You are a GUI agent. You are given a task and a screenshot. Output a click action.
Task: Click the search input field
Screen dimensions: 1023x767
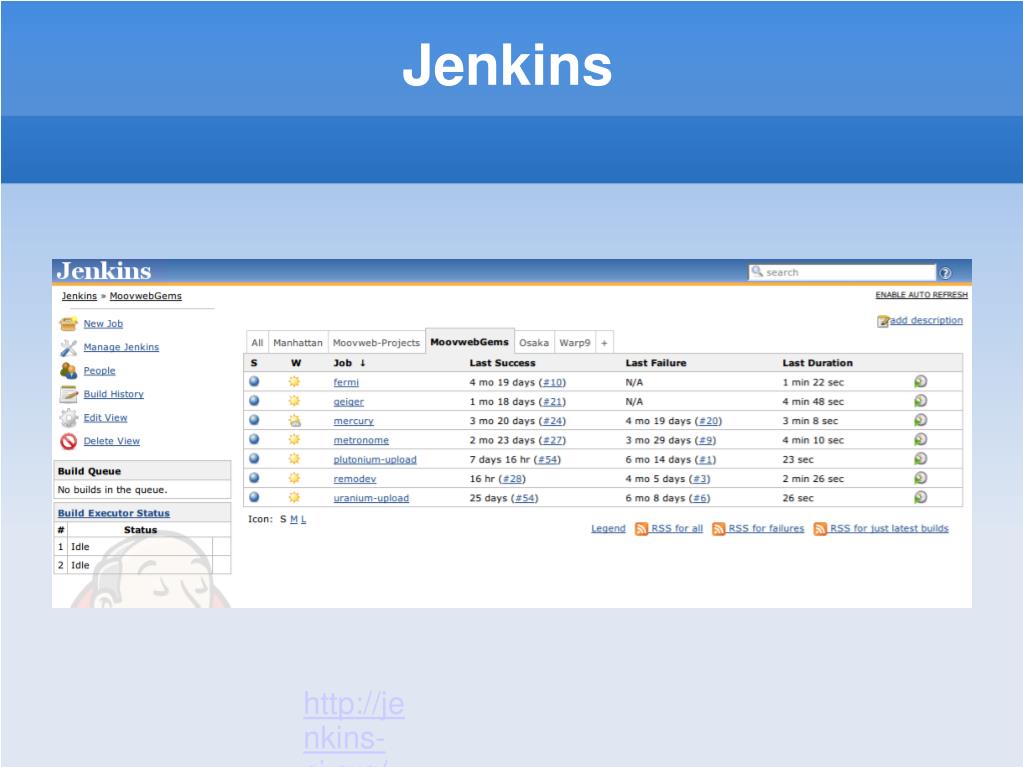click(842, 273)
